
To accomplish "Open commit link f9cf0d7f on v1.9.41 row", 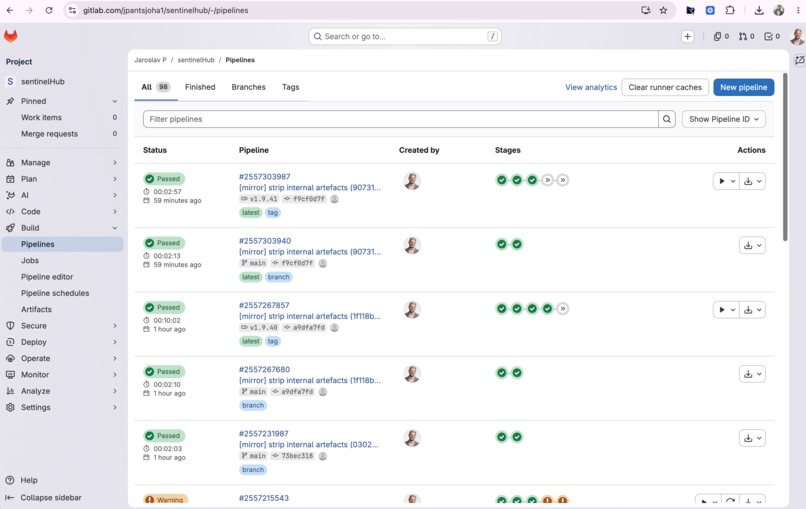I will pos(308,199).
